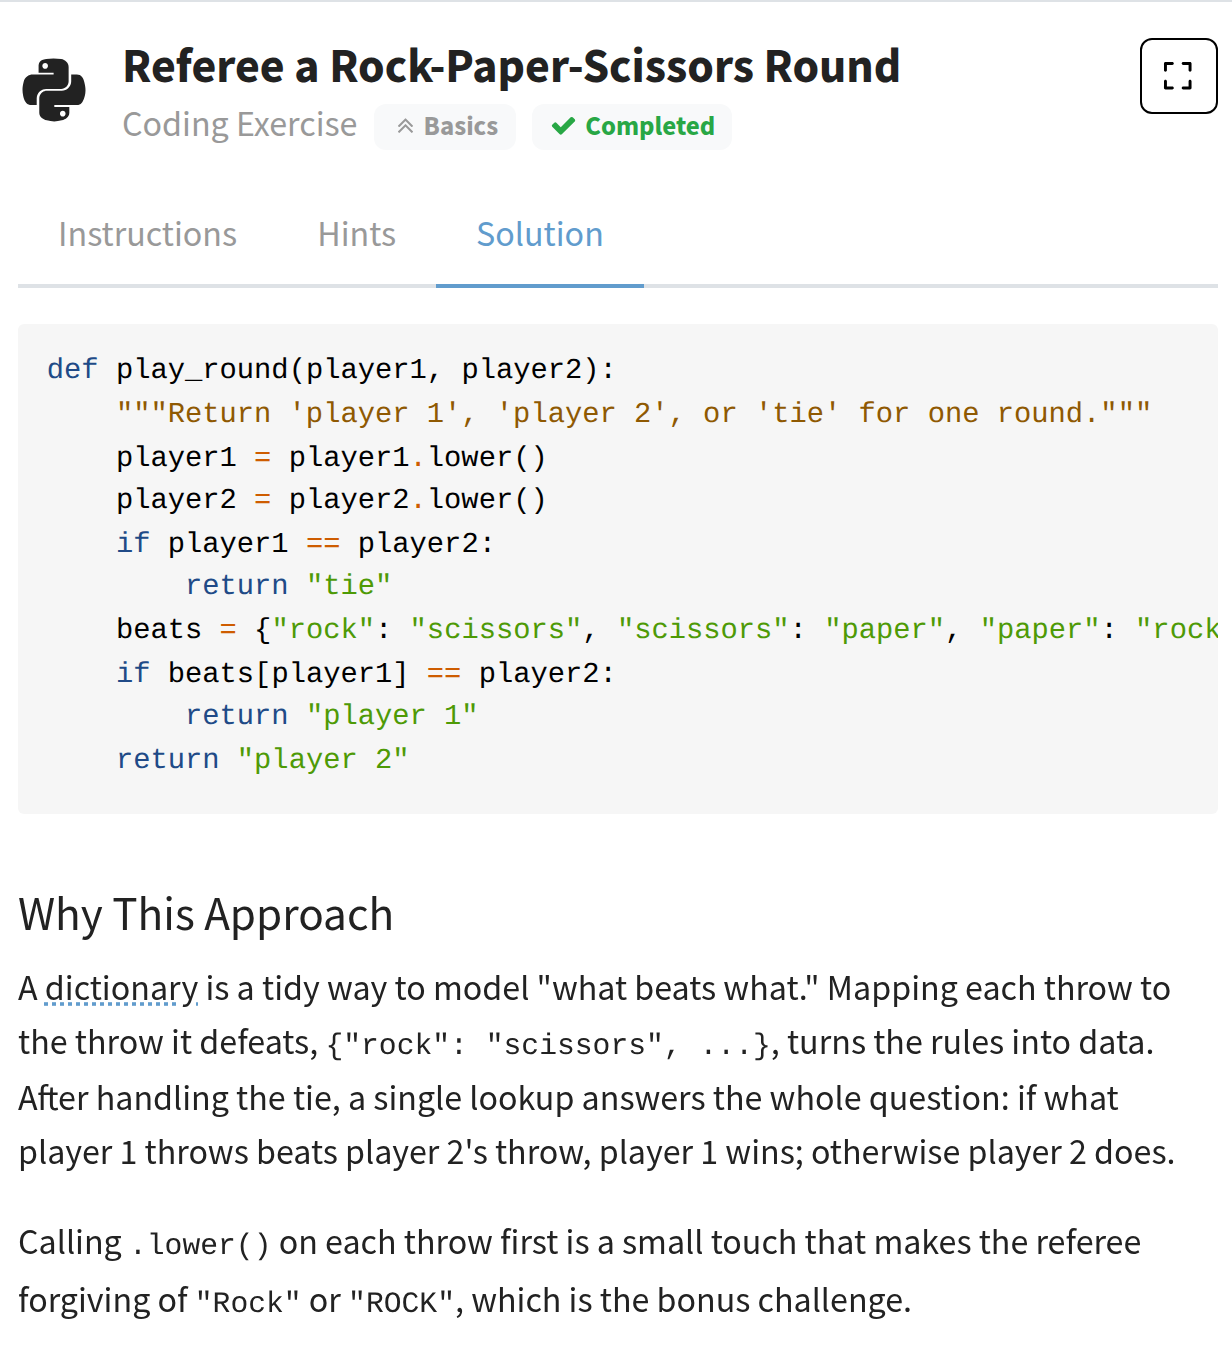Click the Basics level chevron icon
Viewport: 1232px width, 1345px height.
click(405, 126)
